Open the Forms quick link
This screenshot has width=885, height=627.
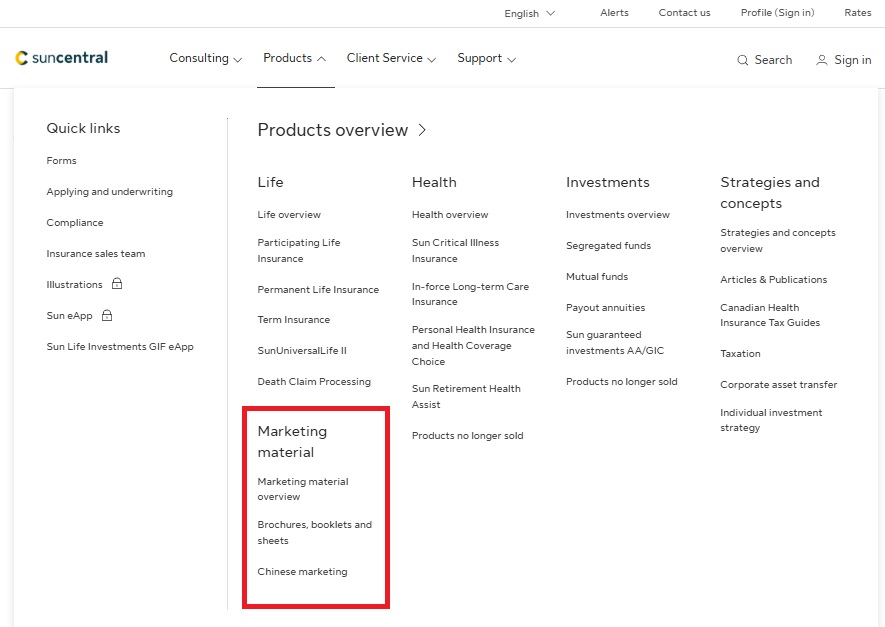coord(61,160)
